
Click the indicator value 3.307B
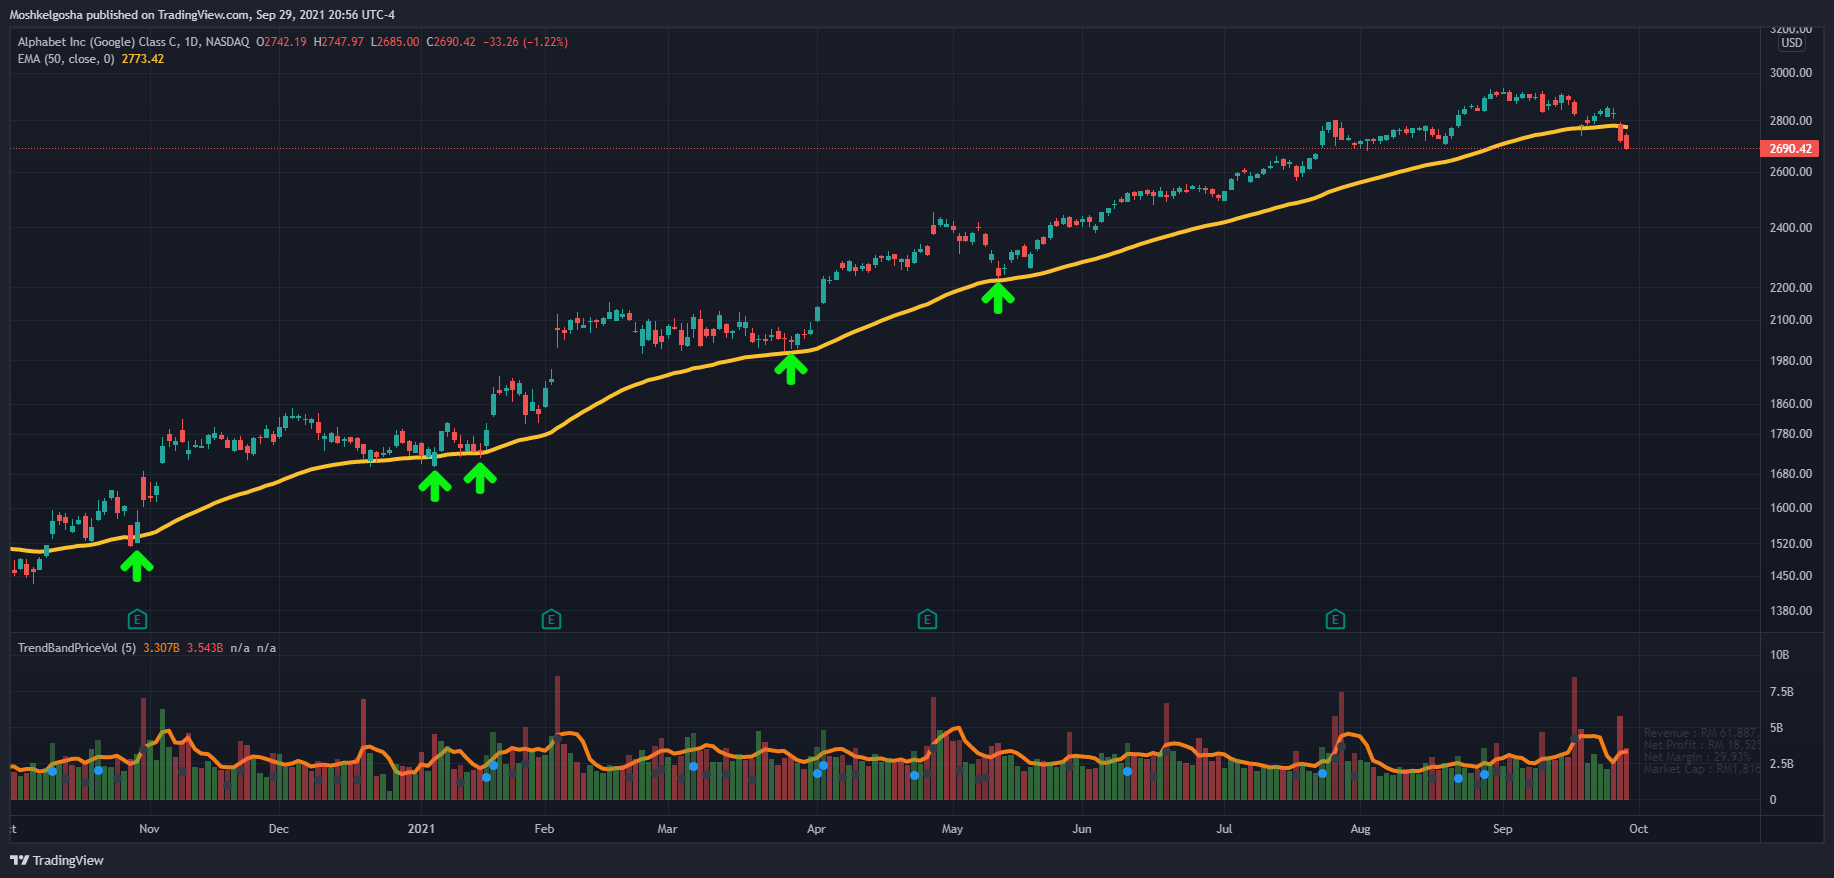[x=161, y=648]
